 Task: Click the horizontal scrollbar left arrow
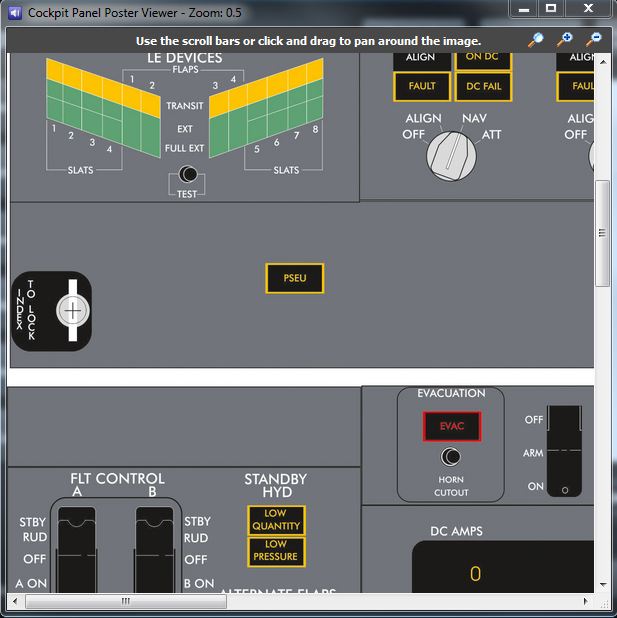click(x=15, y=601)
